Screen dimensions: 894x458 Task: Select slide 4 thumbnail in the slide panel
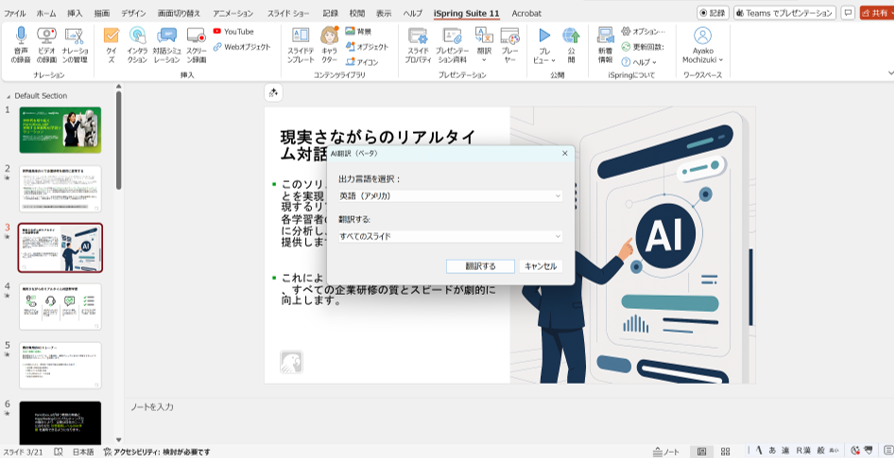tap(60, 306)
